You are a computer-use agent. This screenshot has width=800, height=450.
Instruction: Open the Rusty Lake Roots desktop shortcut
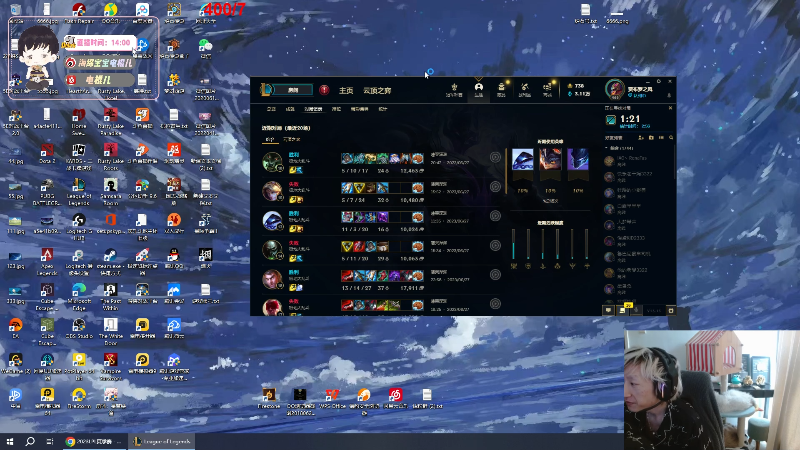[110, 157]
